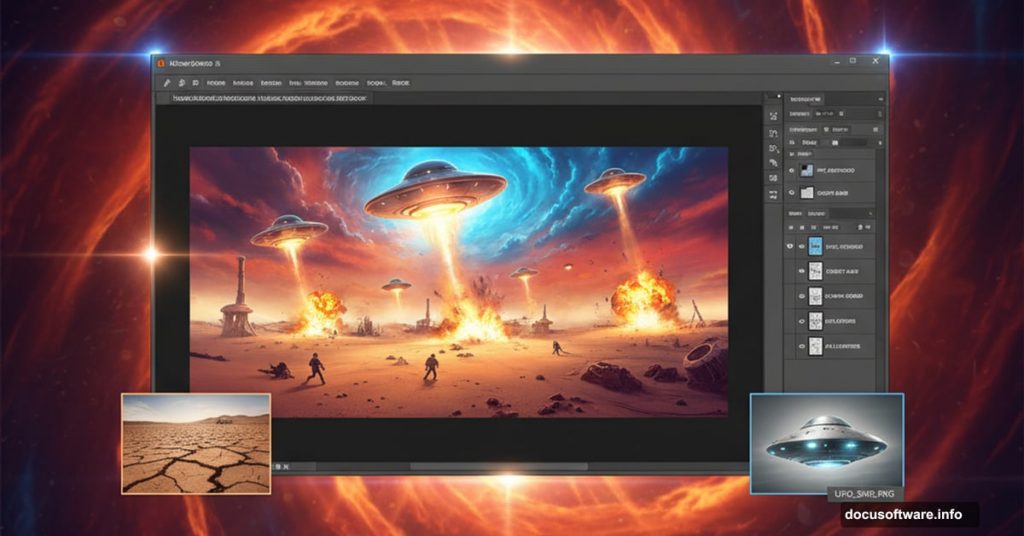Hide the upper layer with the white folder thumbnail
This screenshot has width=1024, height=536.
[792, 193]
